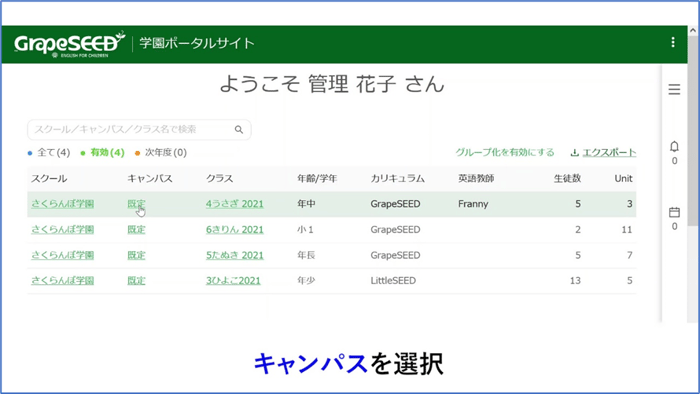The height and width of the screenshot is (394, 700).
Task: Open さくらんぼ学園 in 4うさぎ row
Action: 62,204
